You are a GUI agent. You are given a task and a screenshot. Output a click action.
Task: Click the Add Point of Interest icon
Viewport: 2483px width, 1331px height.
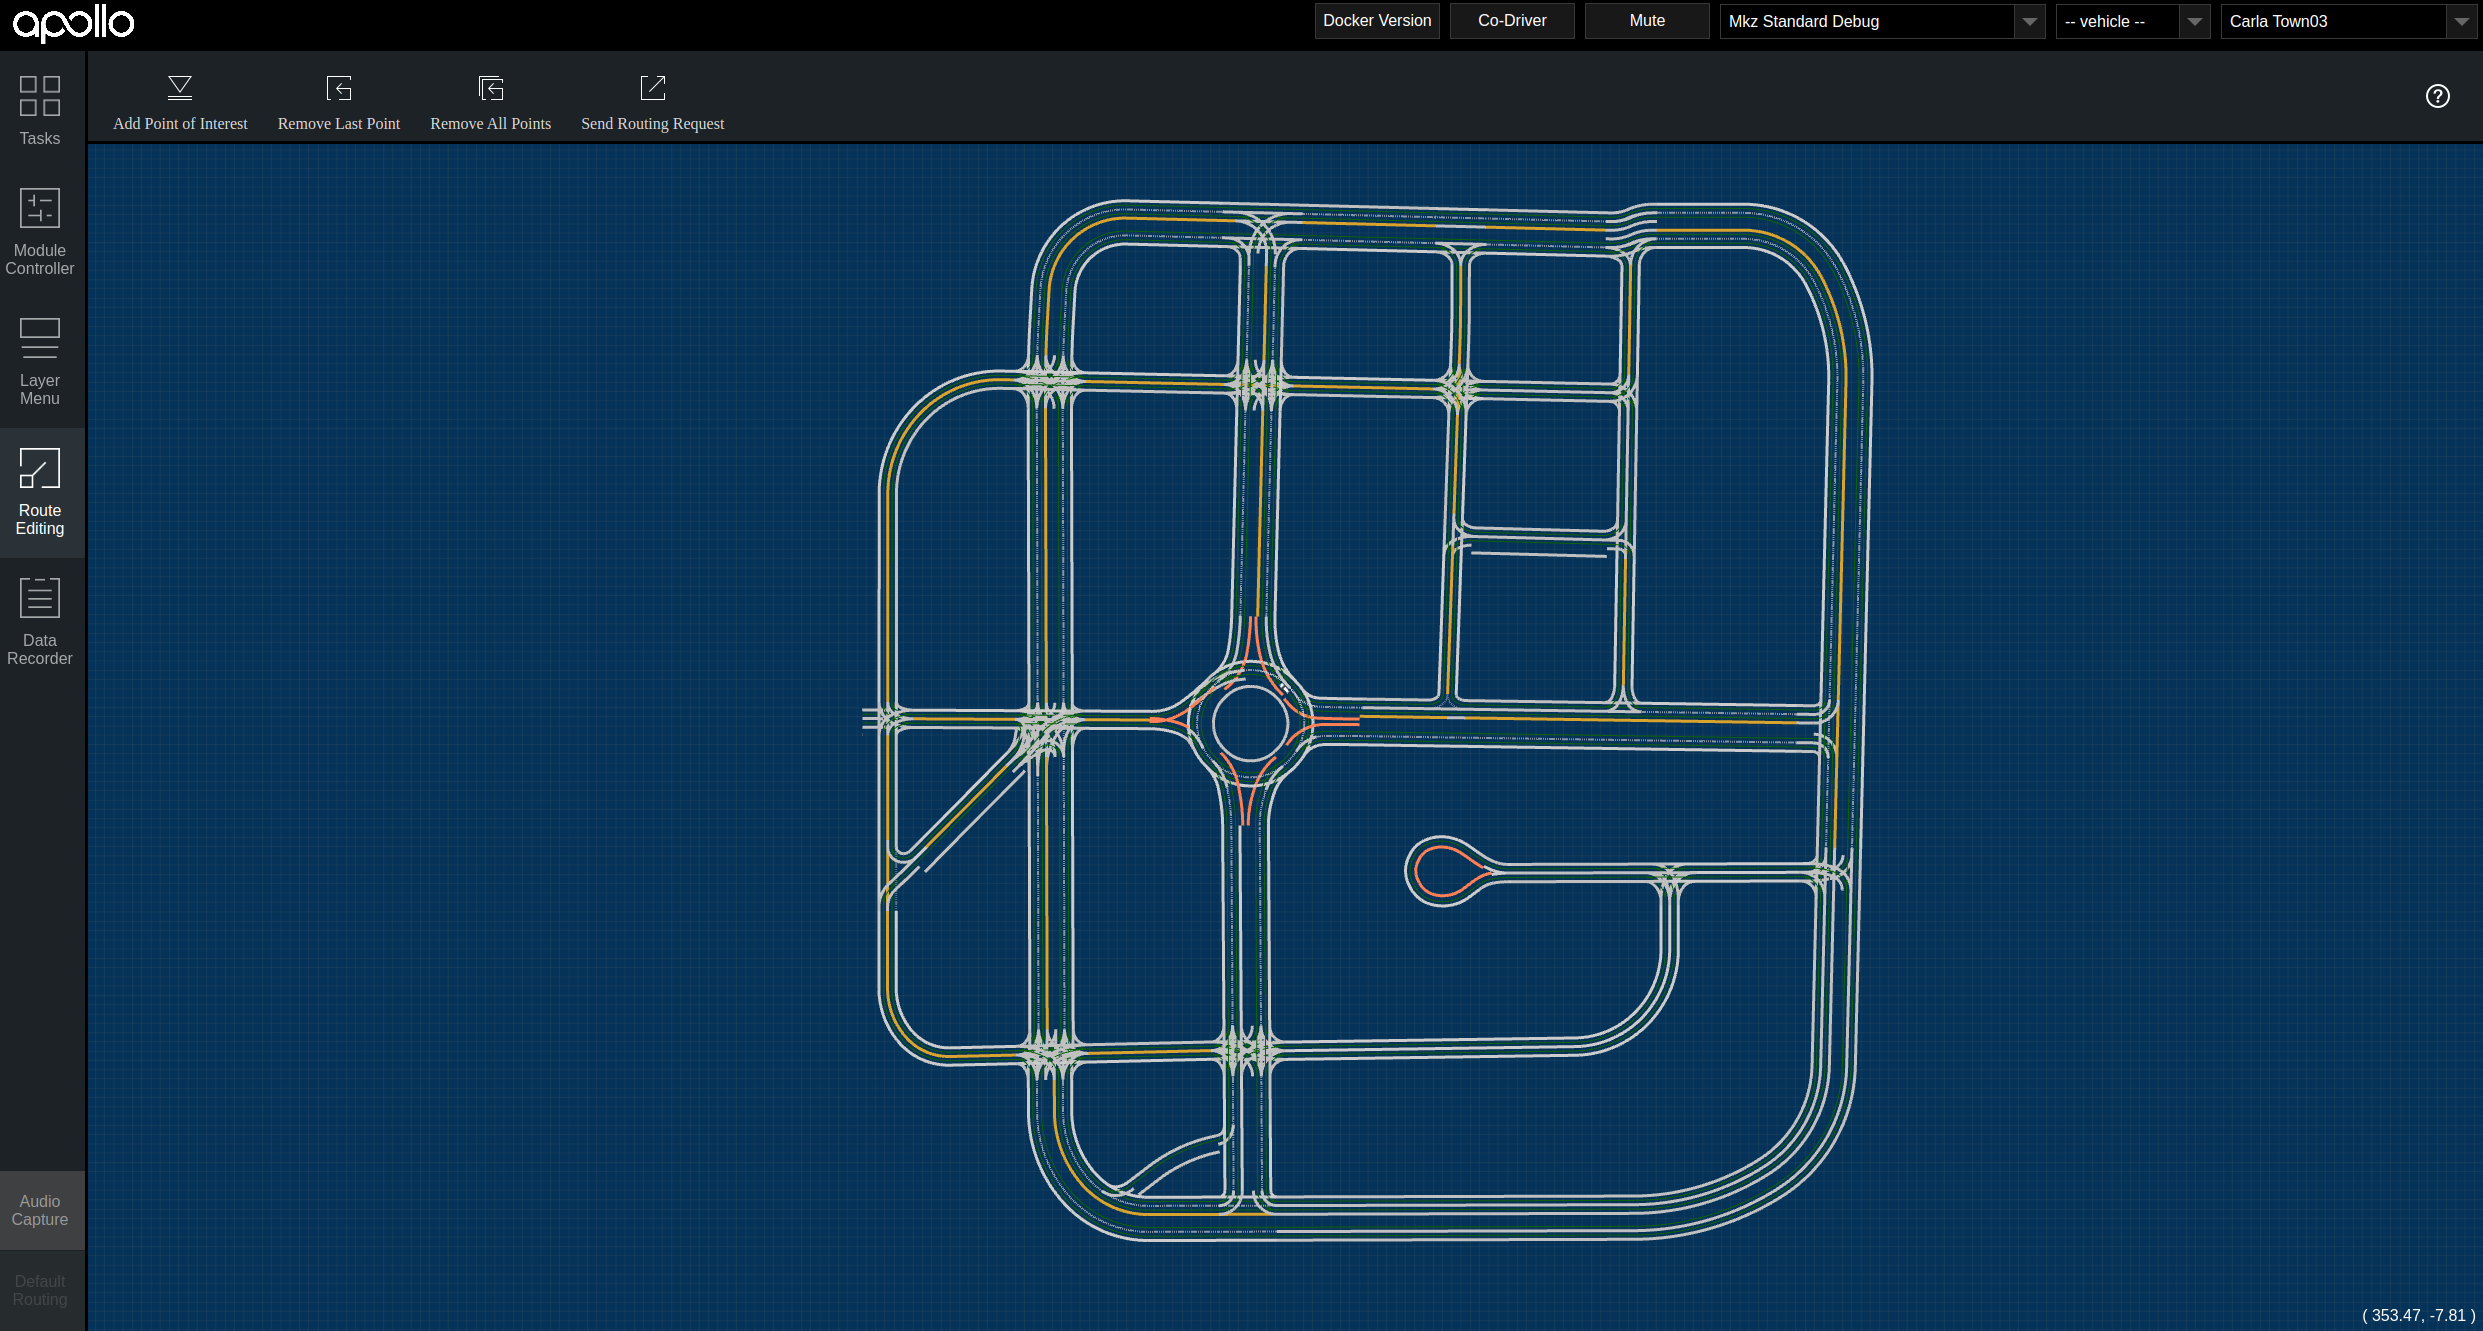180,88
